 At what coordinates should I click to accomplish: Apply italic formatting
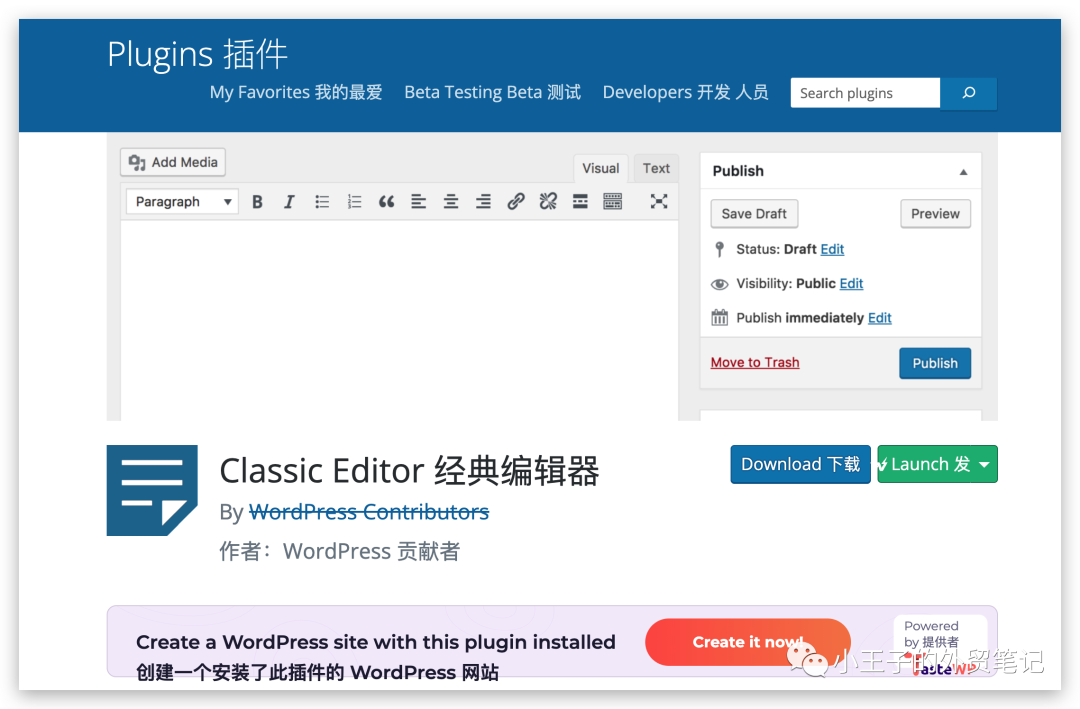pyautogui.click(x=289, y=201)
